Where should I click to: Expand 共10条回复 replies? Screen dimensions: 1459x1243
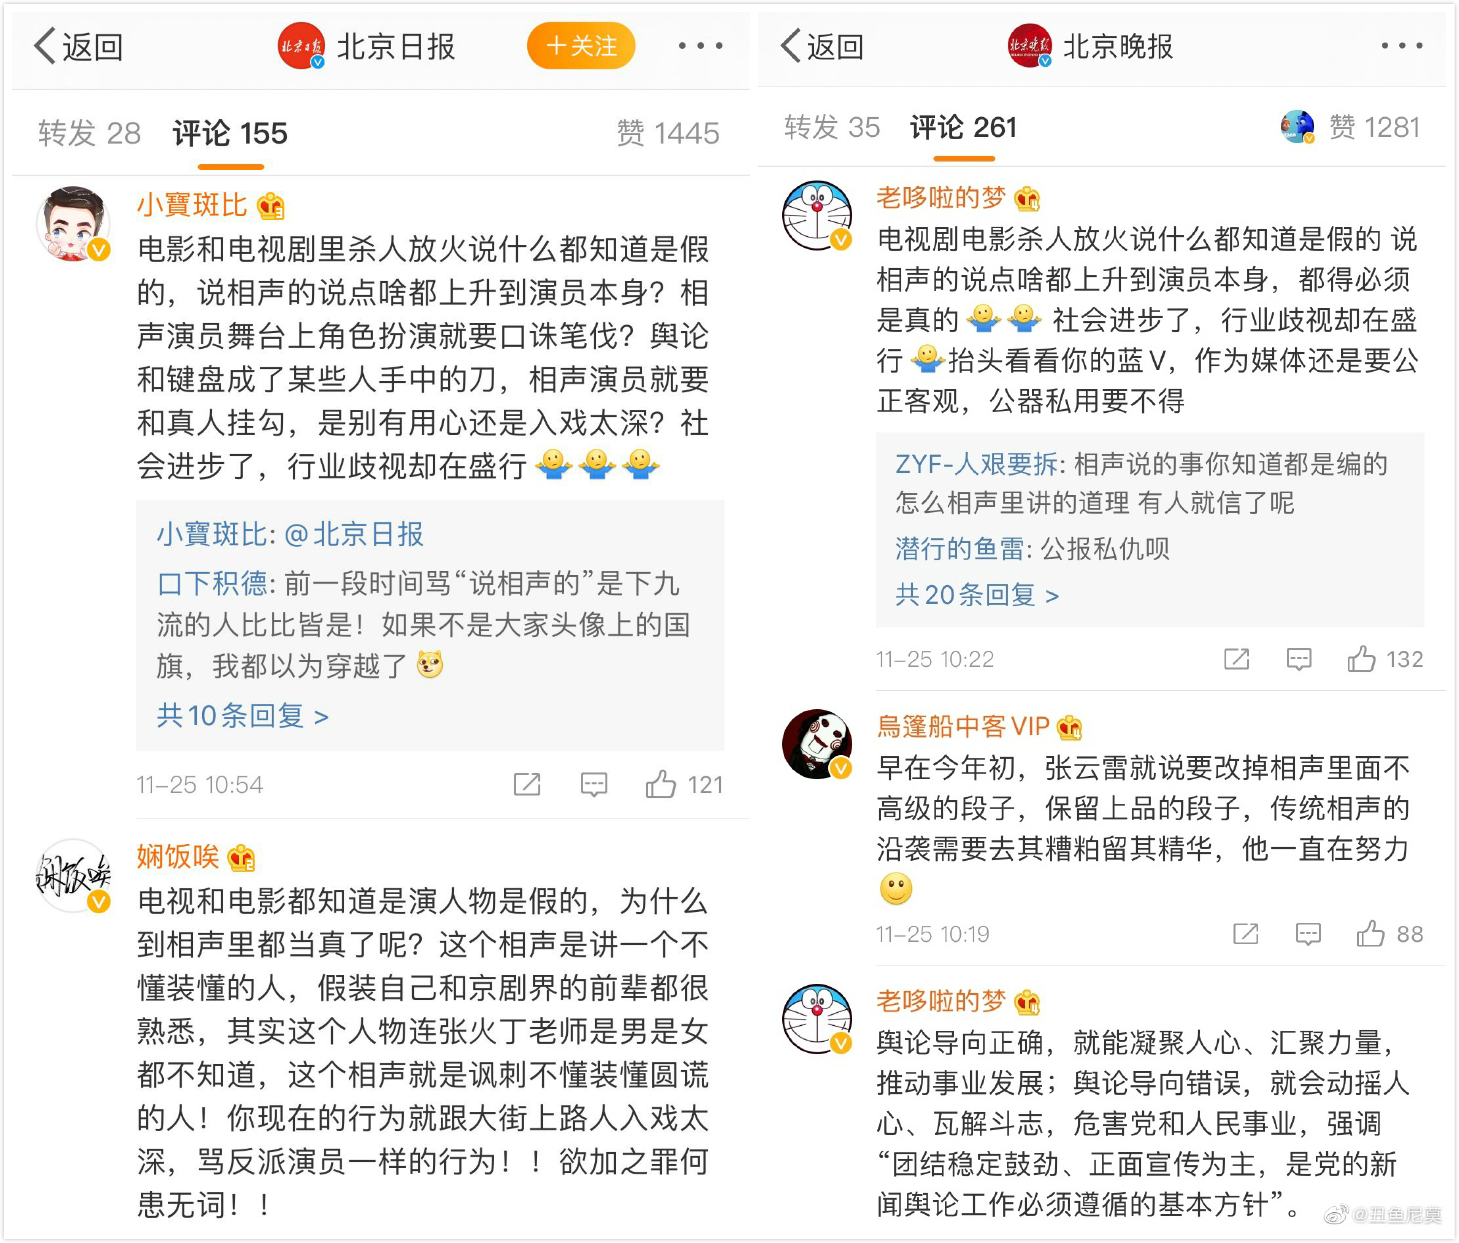tap(242, 716)
